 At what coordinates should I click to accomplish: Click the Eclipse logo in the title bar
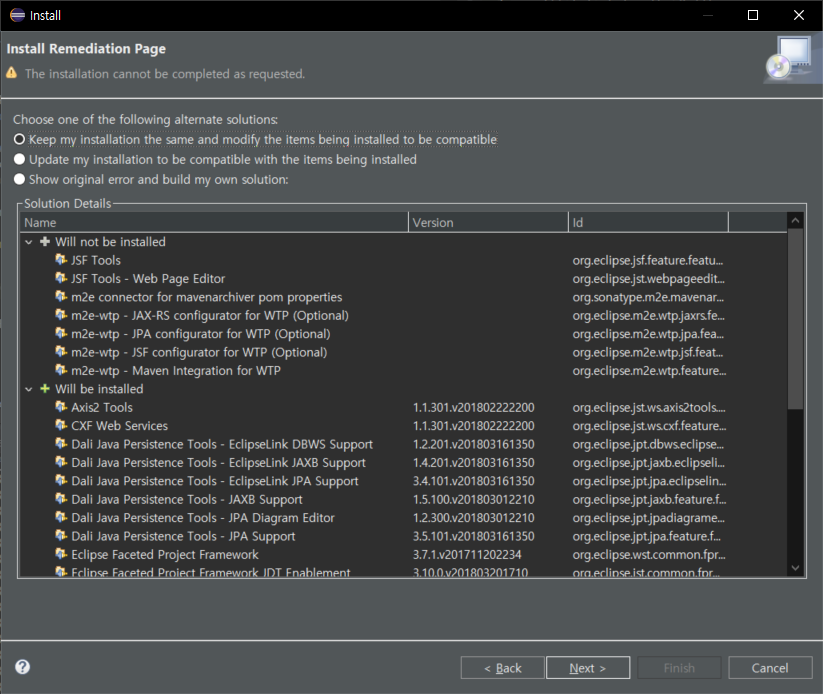point(17,15)
